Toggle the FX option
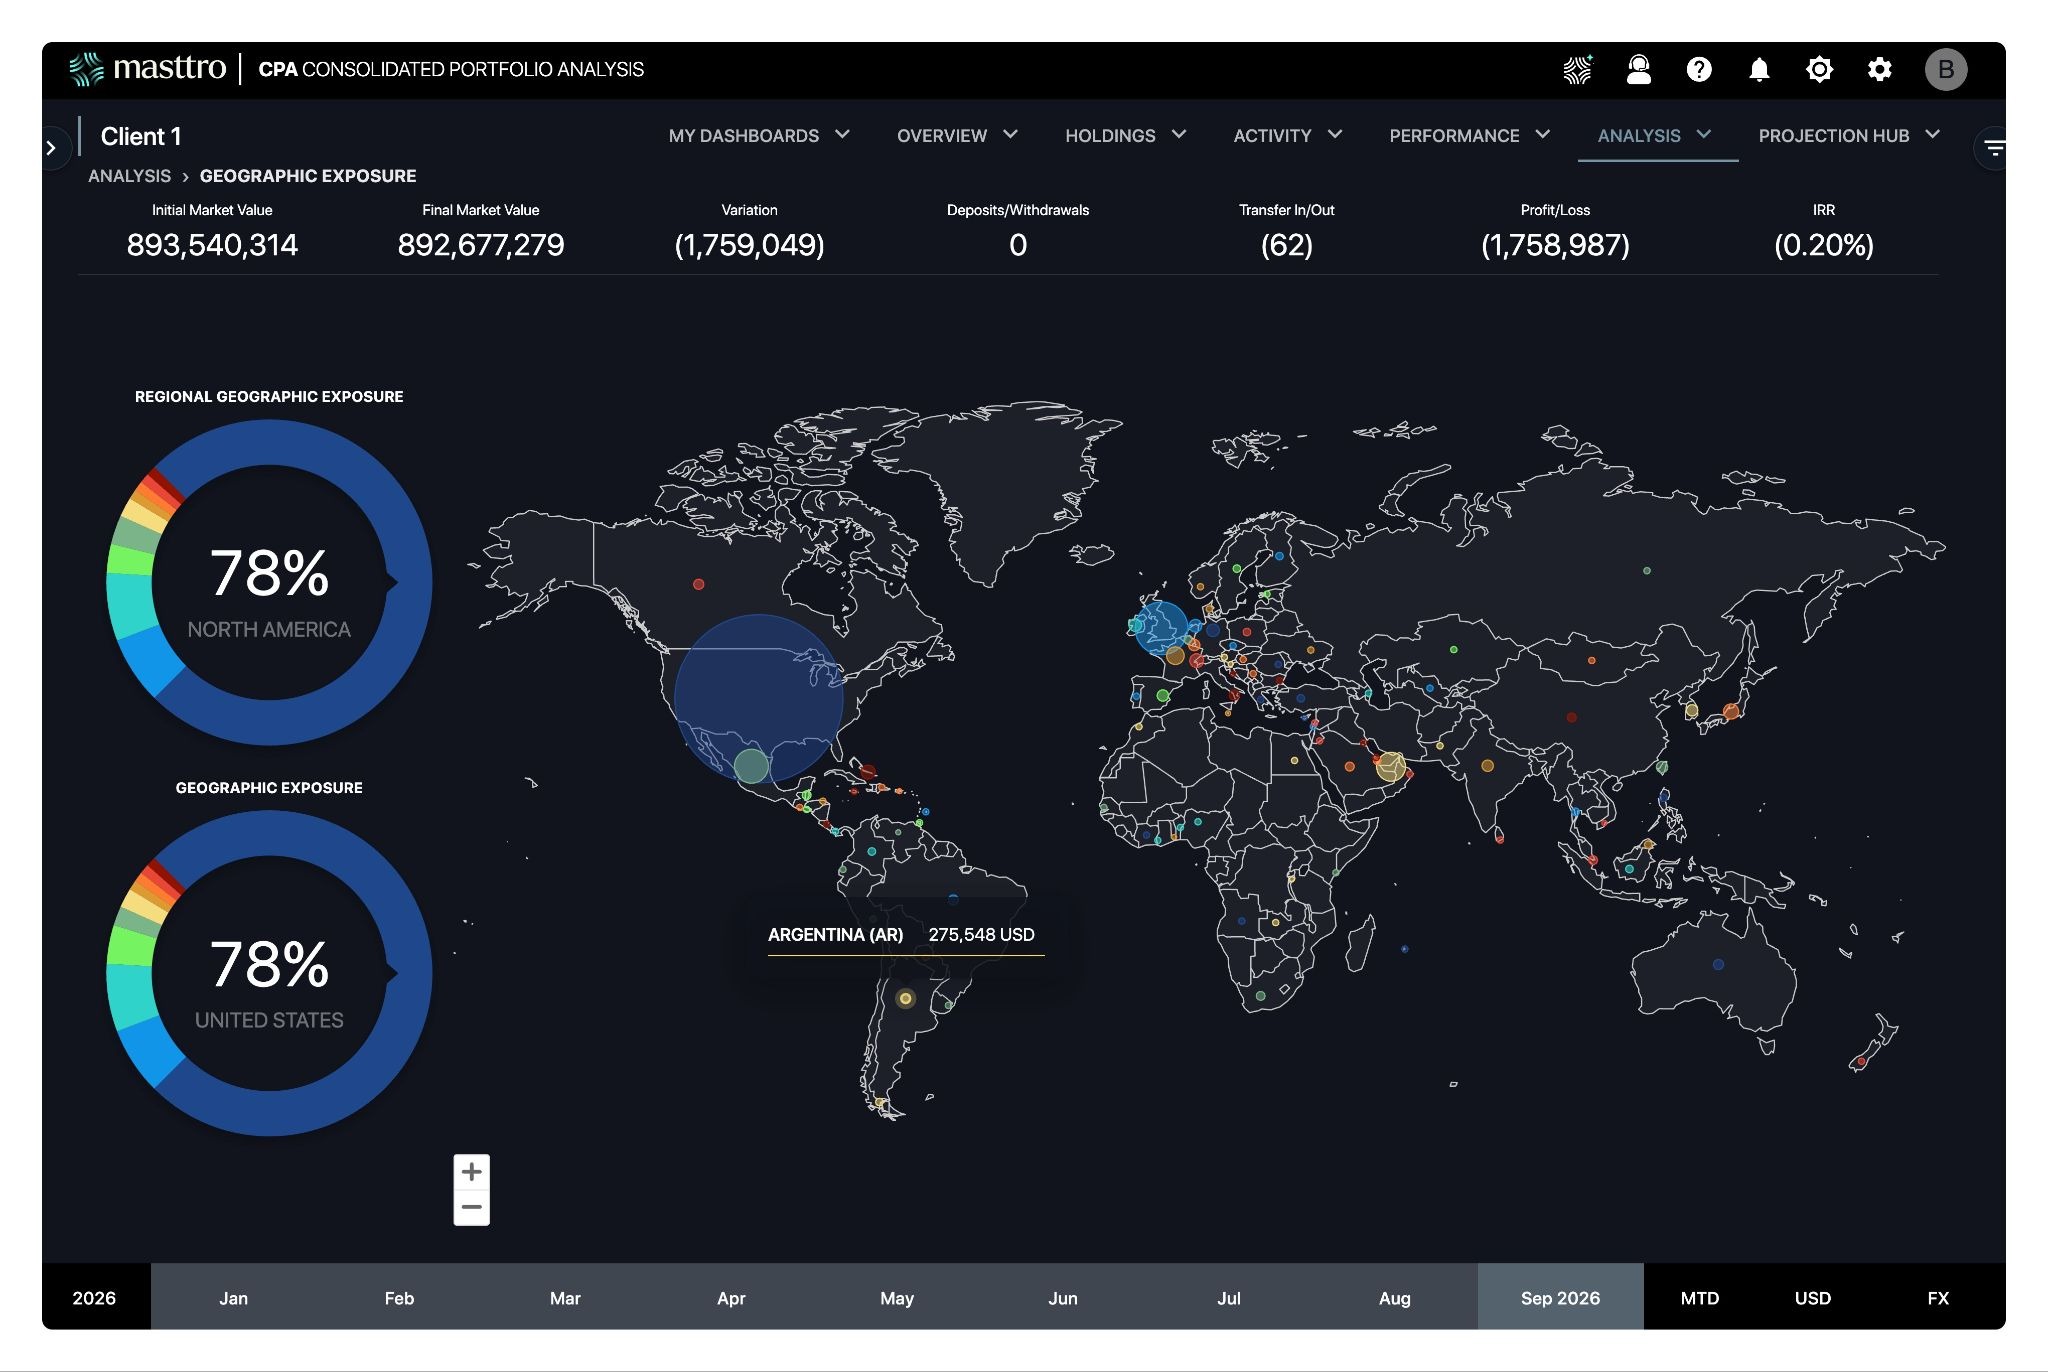Image resolution: width=2048 pixels, height=1372 pixels. [x=1938, y=1298]
